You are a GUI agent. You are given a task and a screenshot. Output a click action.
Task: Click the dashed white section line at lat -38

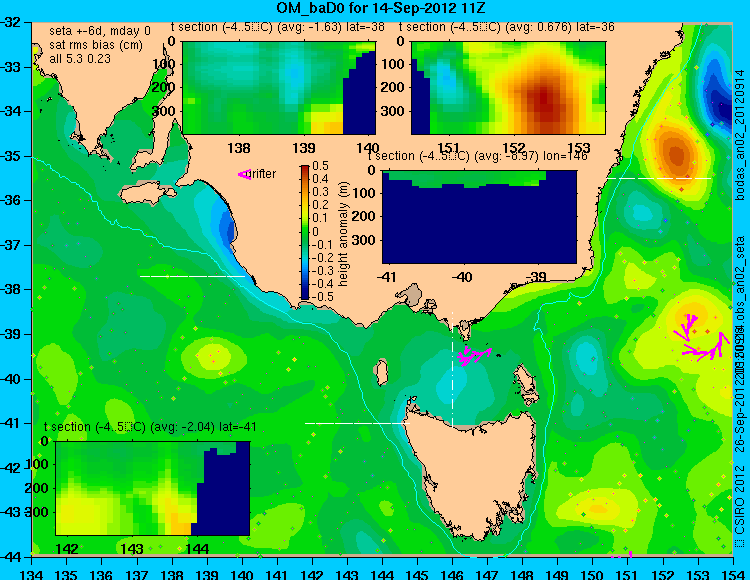[192, 276]
